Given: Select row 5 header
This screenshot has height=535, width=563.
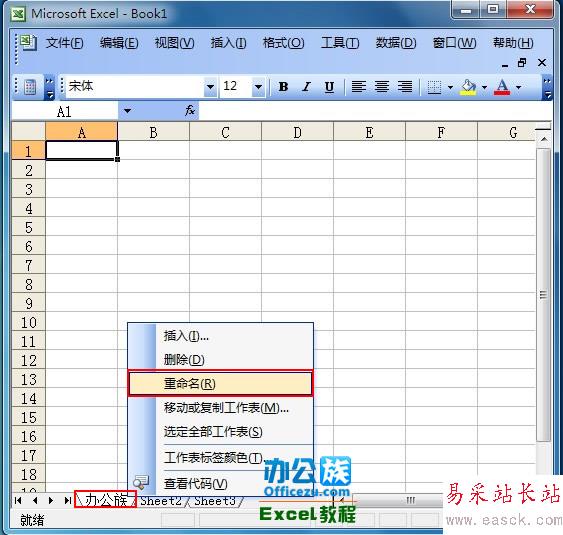Looking at the screenshot, I should (29, 227).
